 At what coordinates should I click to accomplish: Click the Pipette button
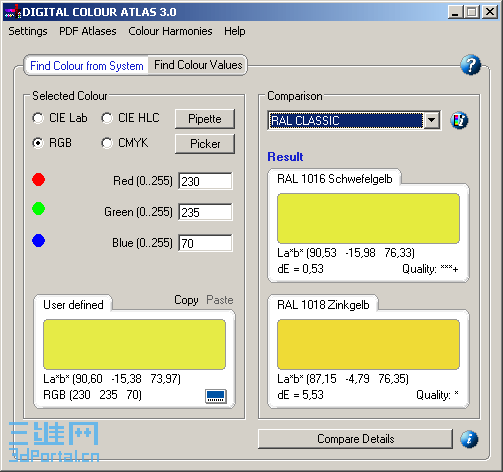[x=205, y=119]
